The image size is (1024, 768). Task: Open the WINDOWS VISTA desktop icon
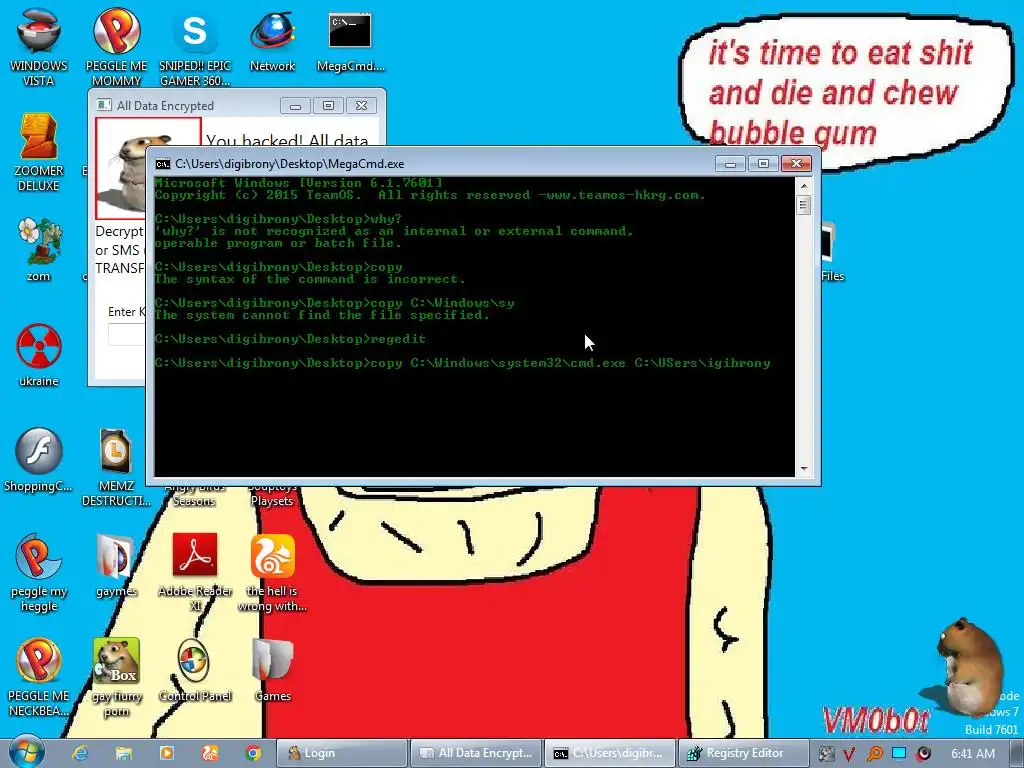pyautogui.click(x=39, y=46)
